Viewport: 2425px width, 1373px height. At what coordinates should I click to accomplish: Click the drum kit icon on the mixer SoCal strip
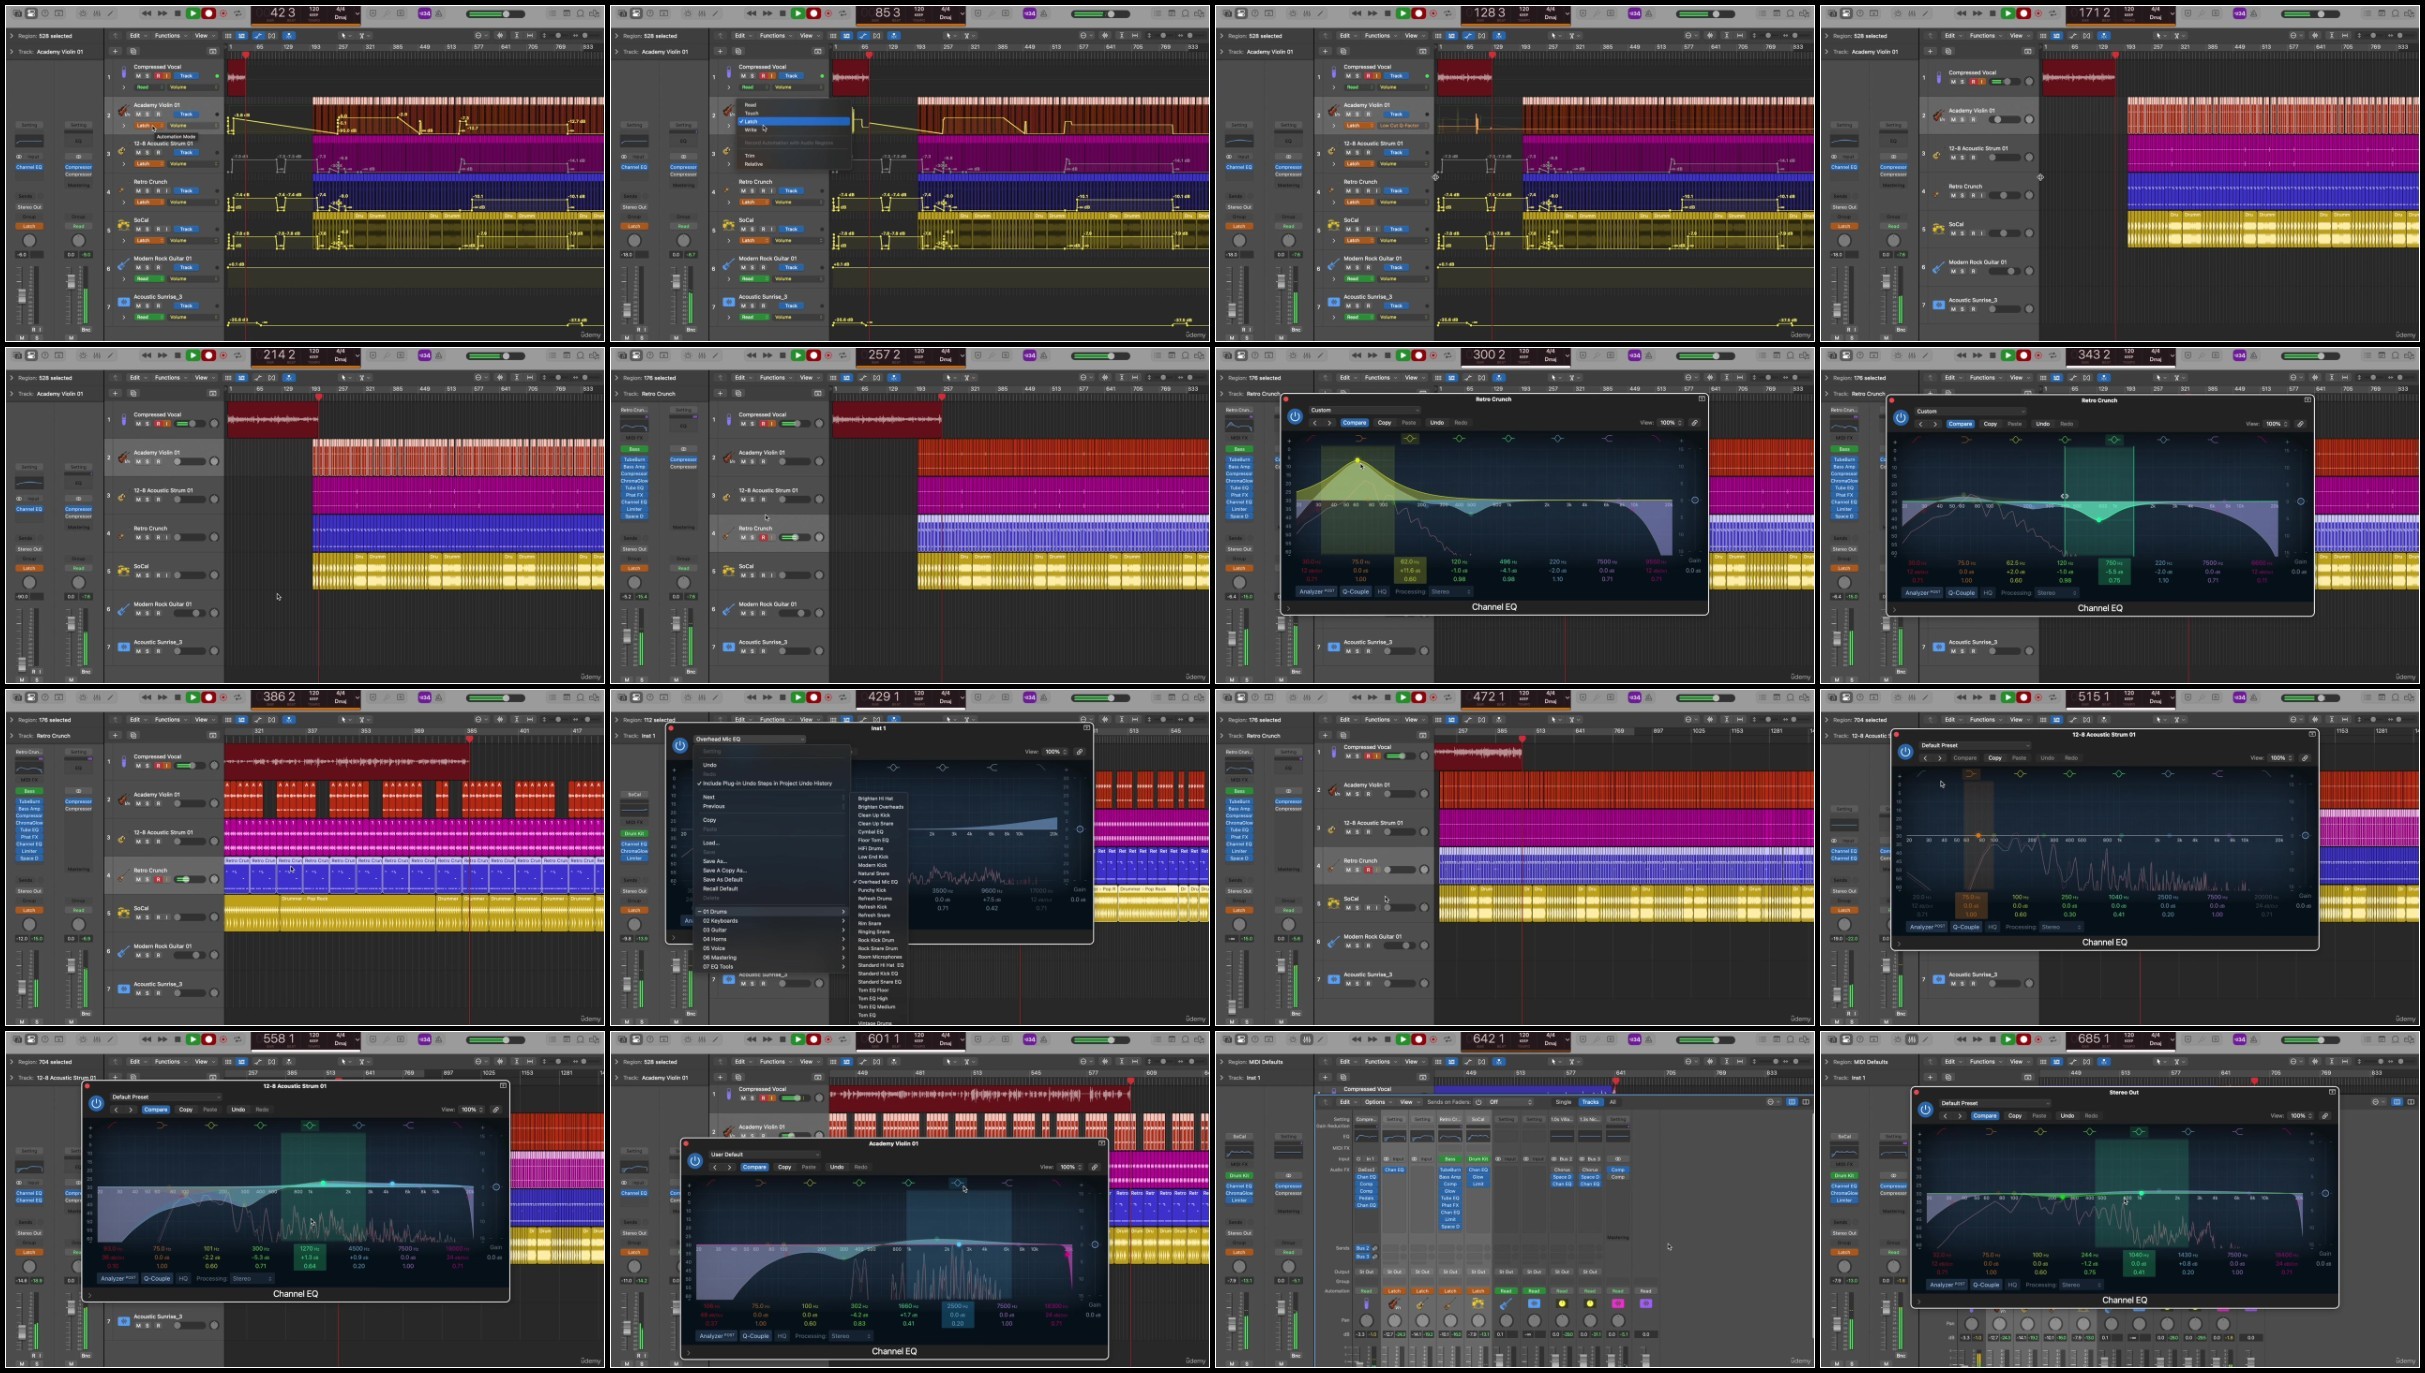point(1477,1304)
